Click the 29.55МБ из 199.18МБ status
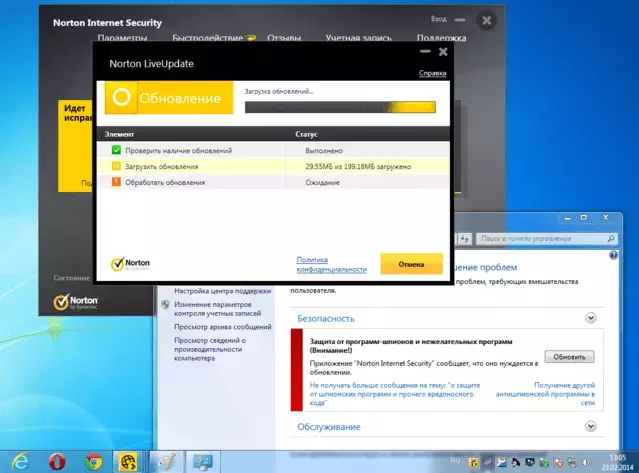639x473 pixels. click(358, 167)
